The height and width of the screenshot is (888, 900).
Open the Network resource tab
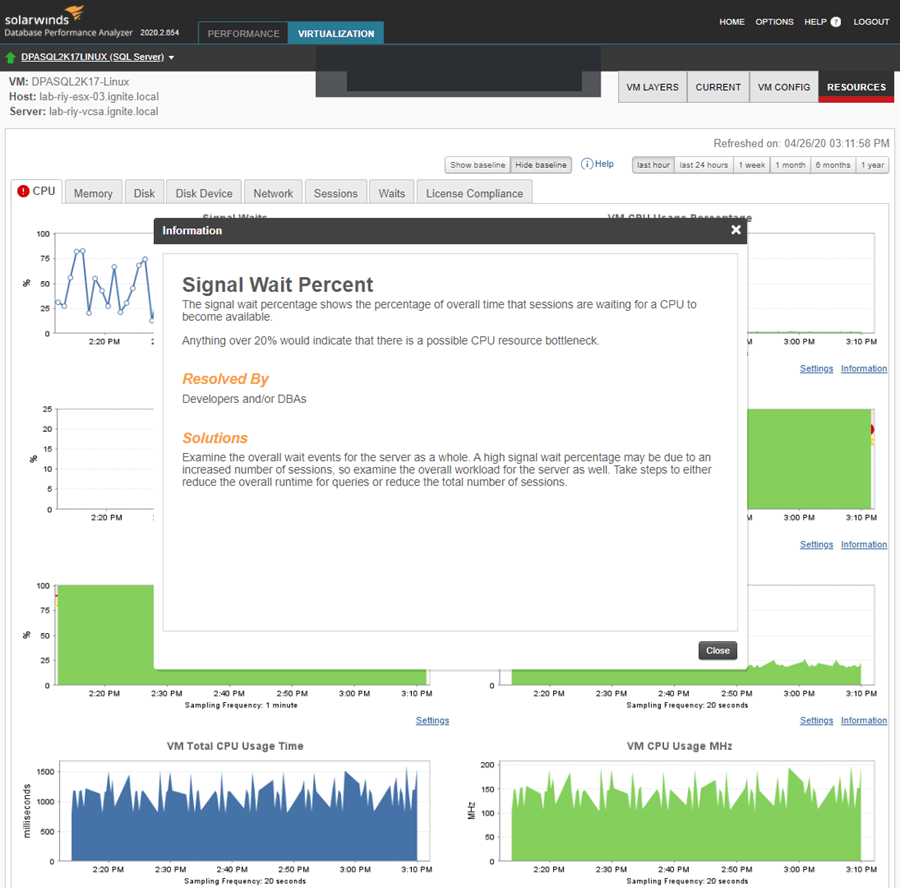coord(273,193)
